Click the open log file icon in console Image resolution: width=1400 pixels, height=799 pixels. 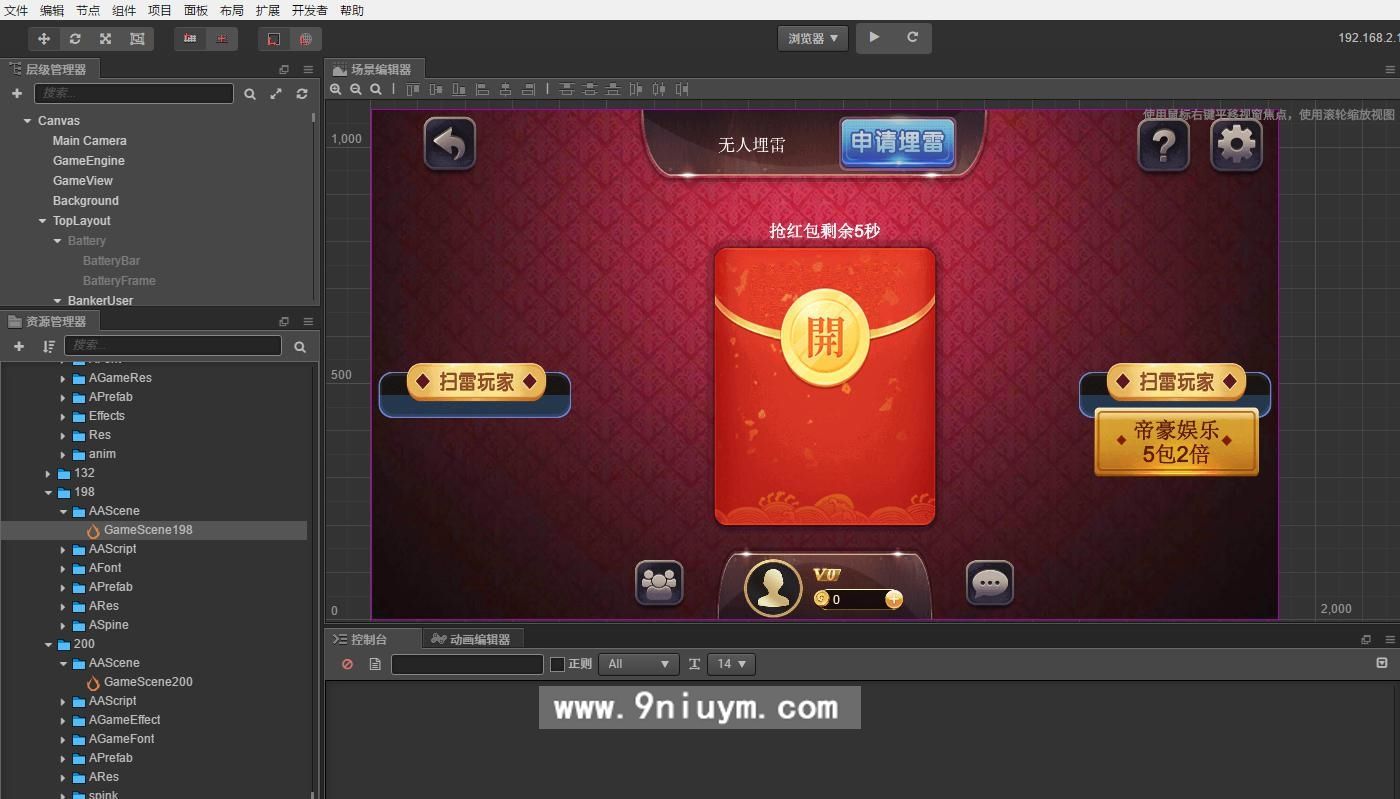[376, 663]
